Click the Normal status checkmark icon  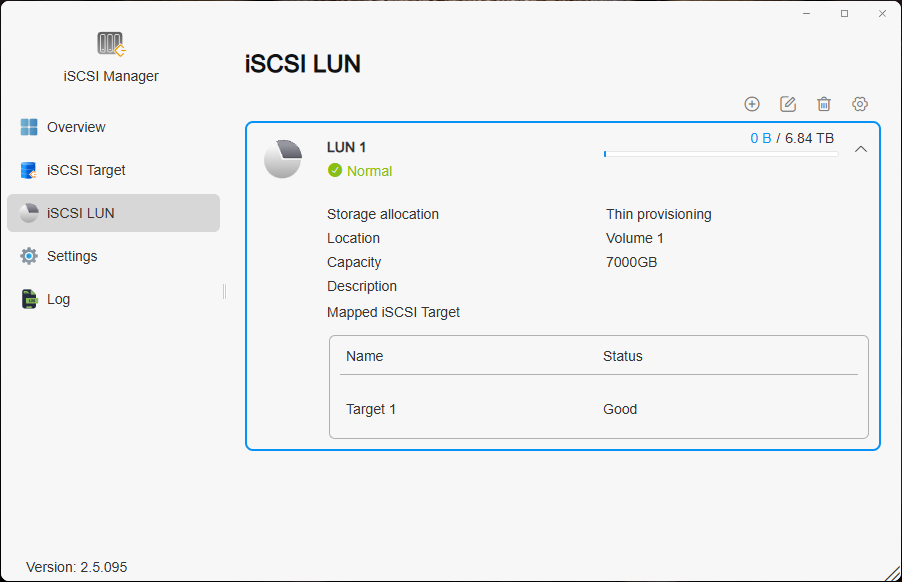pos(334,170)
